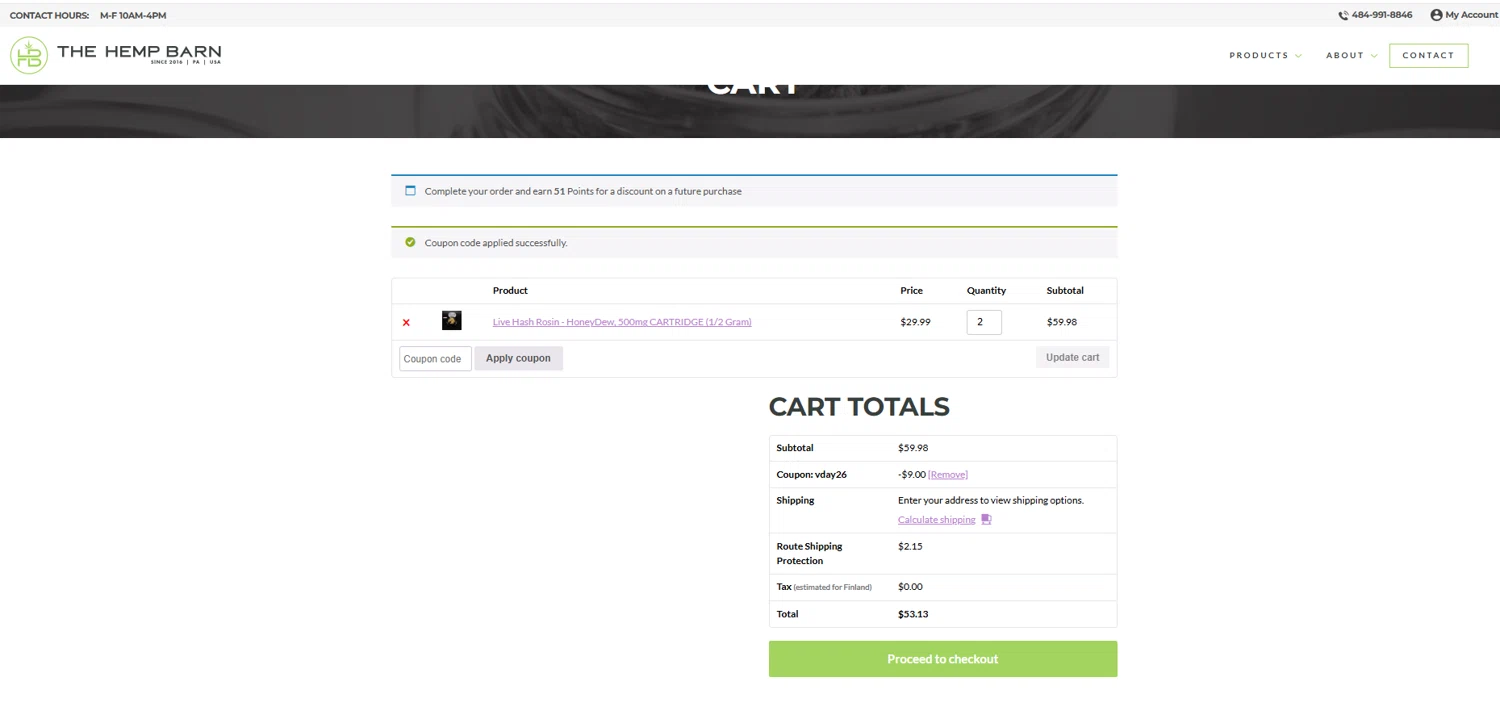
Task: Expand the About menu chevron
Action: pos(1374,56)
